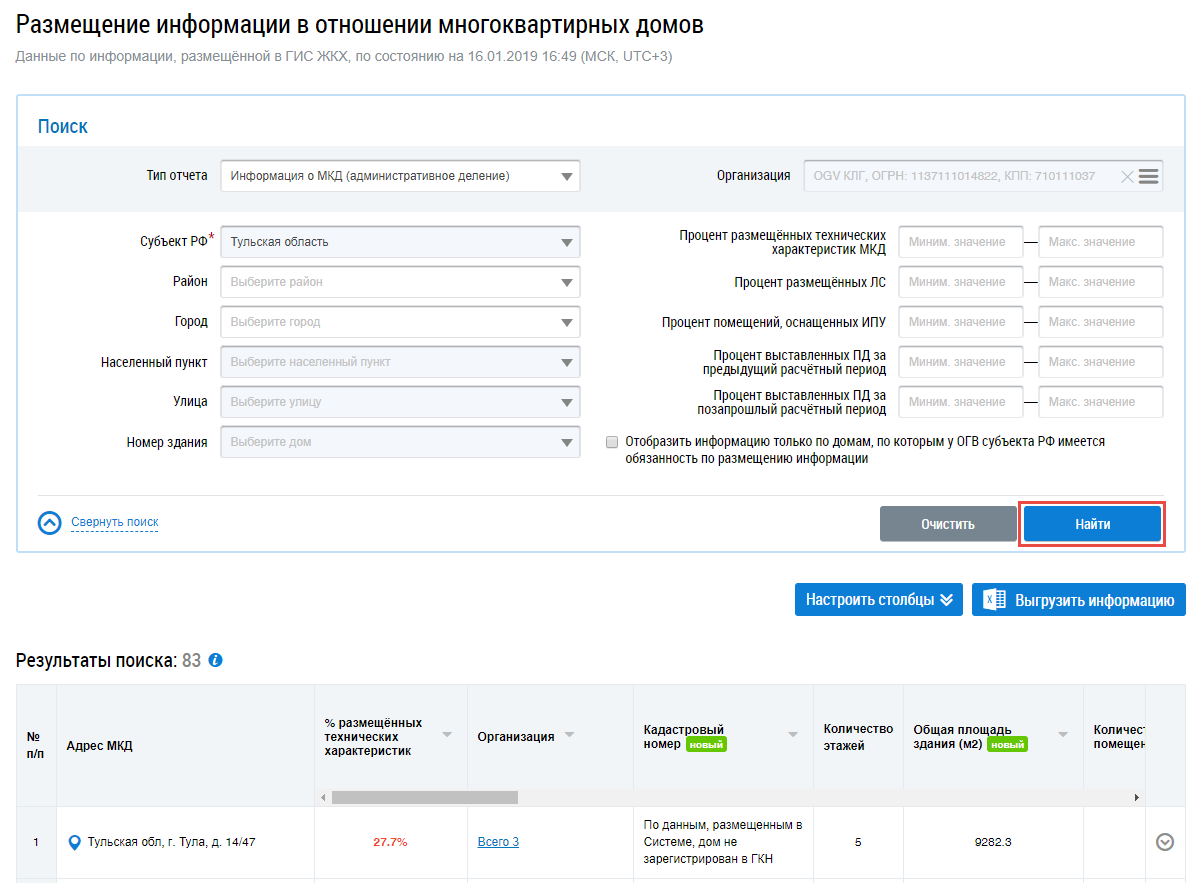Open the Район selection dropdown

[x=566, y=282]
